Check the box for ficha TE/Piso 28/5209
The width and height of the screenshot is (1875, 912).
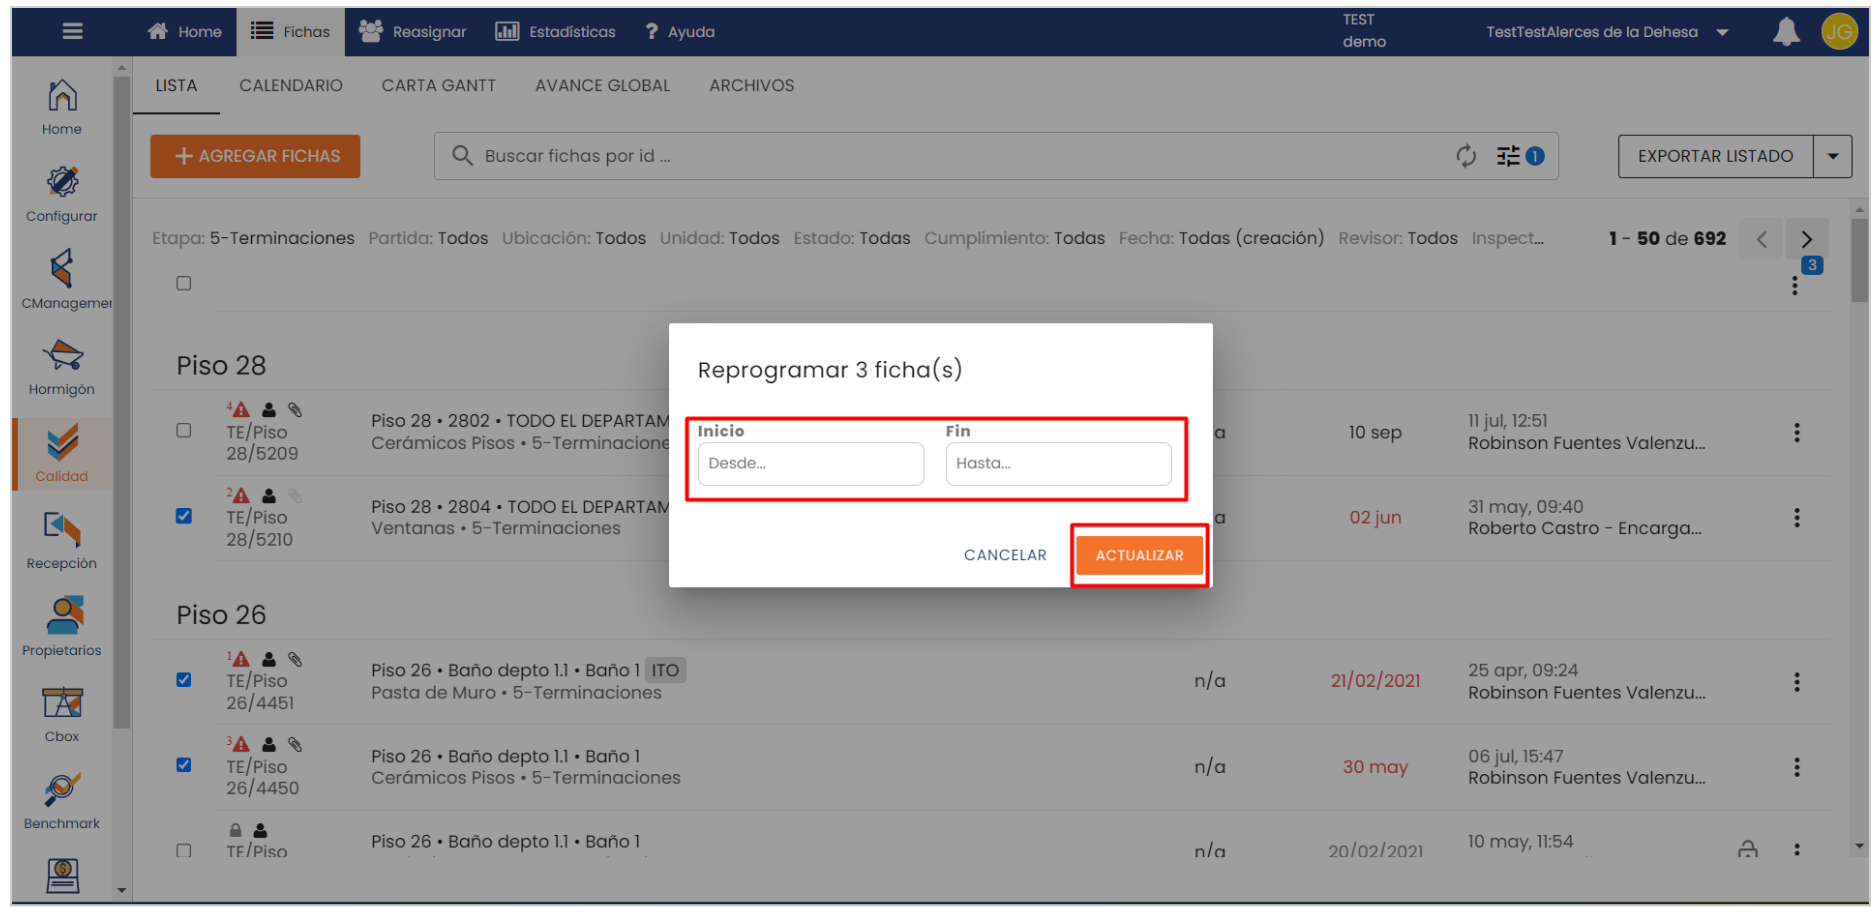[184, 431]
